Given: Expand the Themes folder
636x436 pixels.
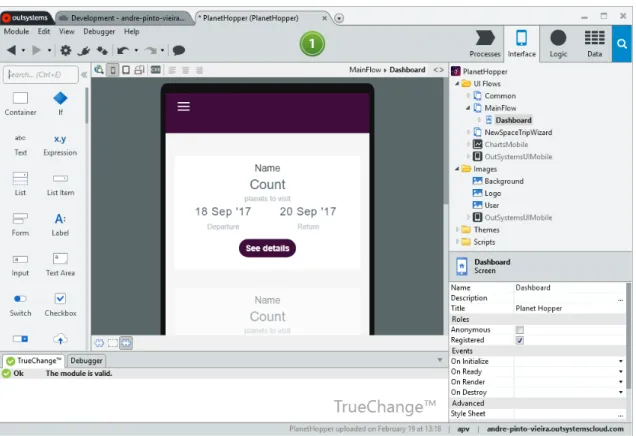Looking at the screenshot, I should [457, 230].
